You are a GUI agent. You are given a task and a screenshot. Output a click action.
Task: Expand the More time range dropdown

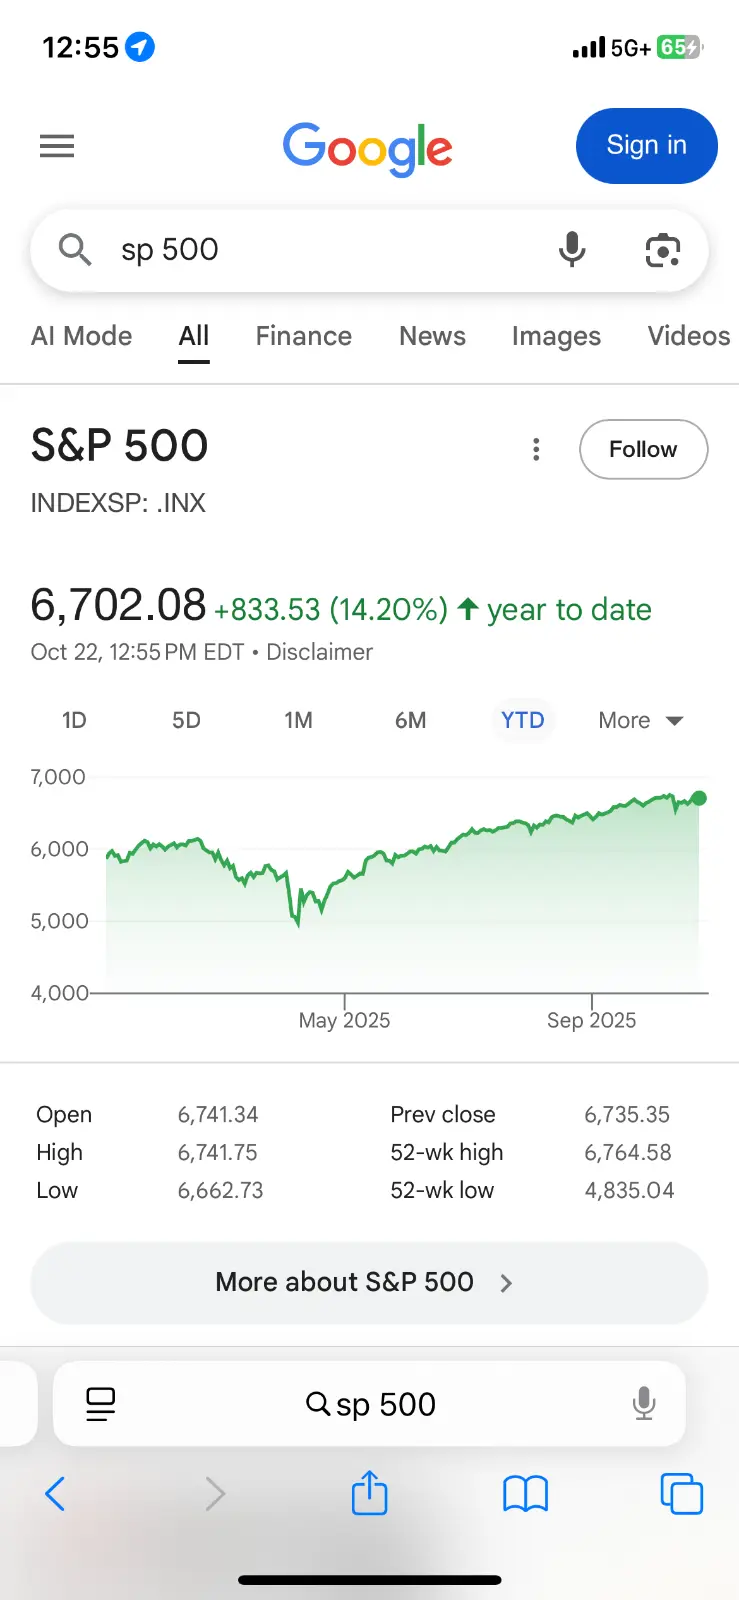click(640, 720)
